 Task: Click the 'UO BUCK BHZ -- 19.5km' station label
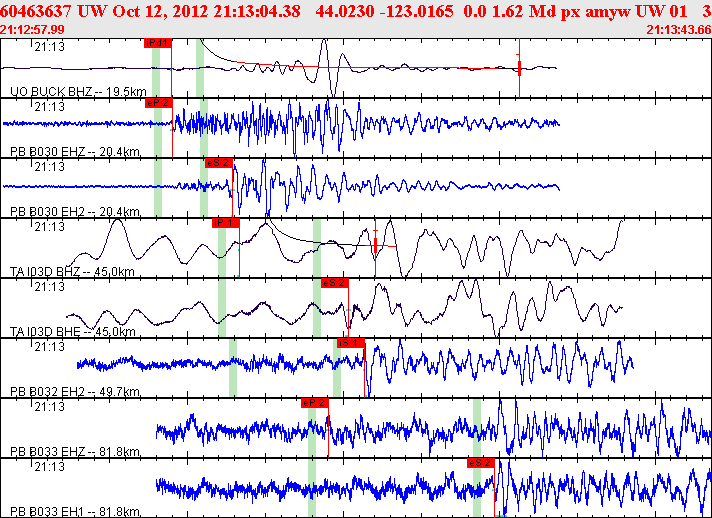click(78, 92)
